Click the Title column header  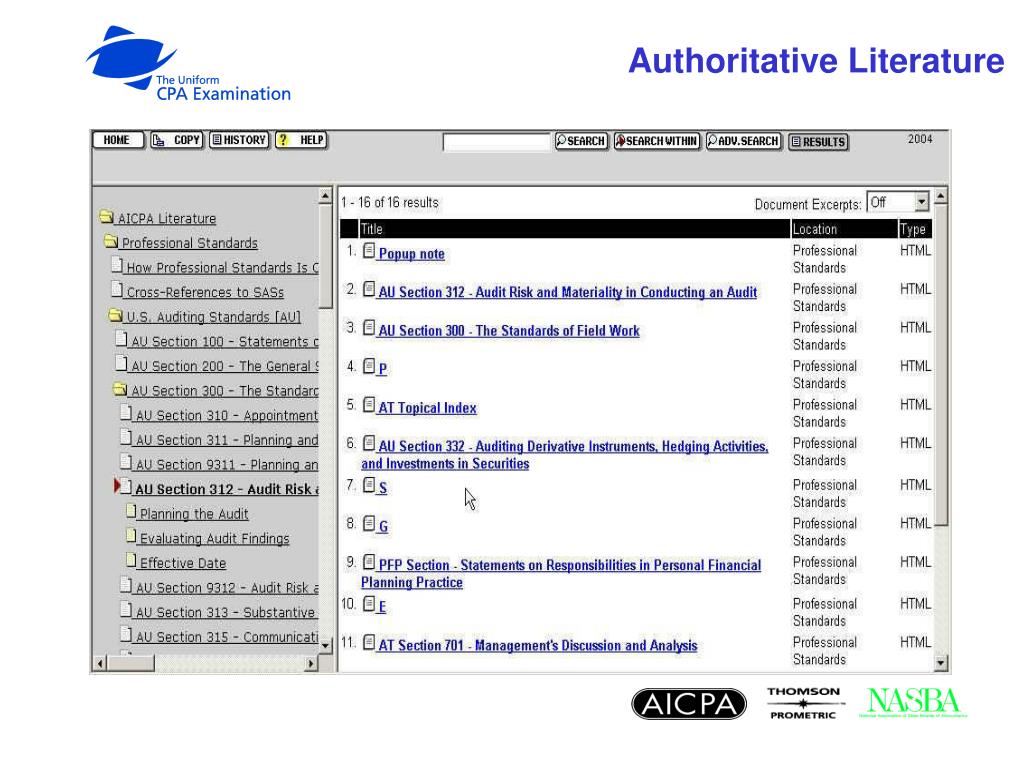574,229
